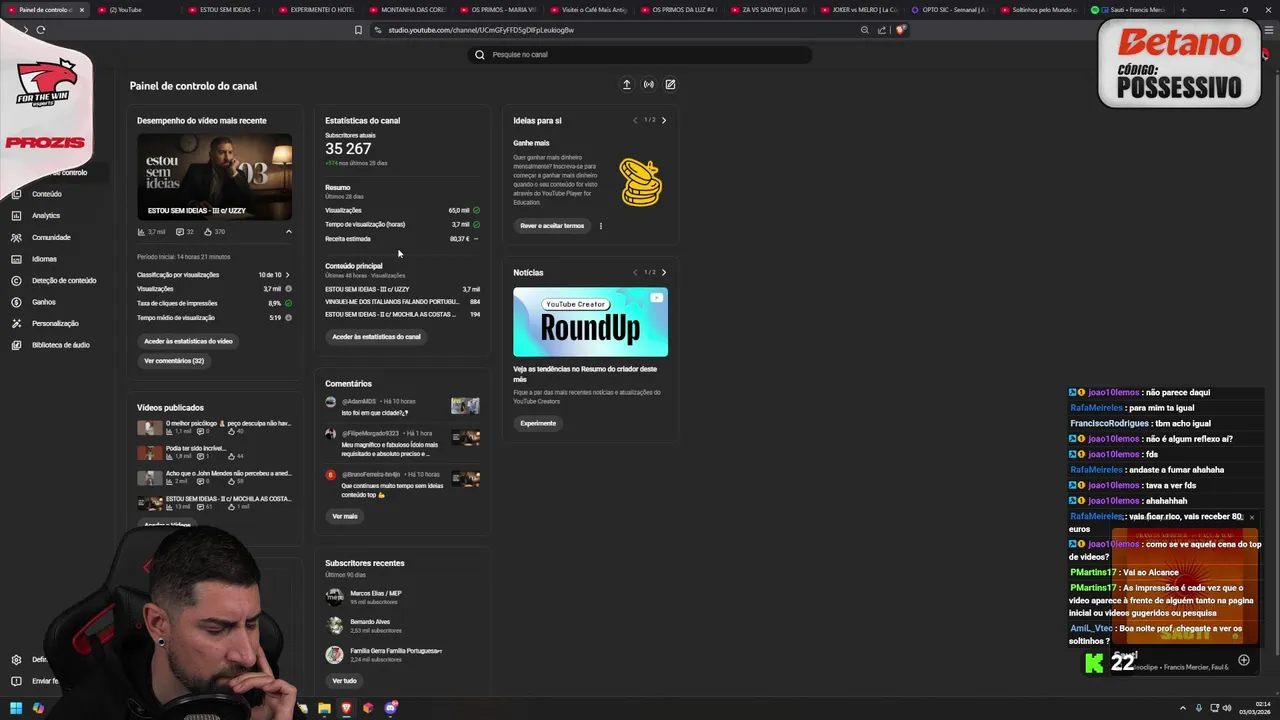Expand Classificação por visualizações arrow
1280x720 pixels.
tap(287, 275)
